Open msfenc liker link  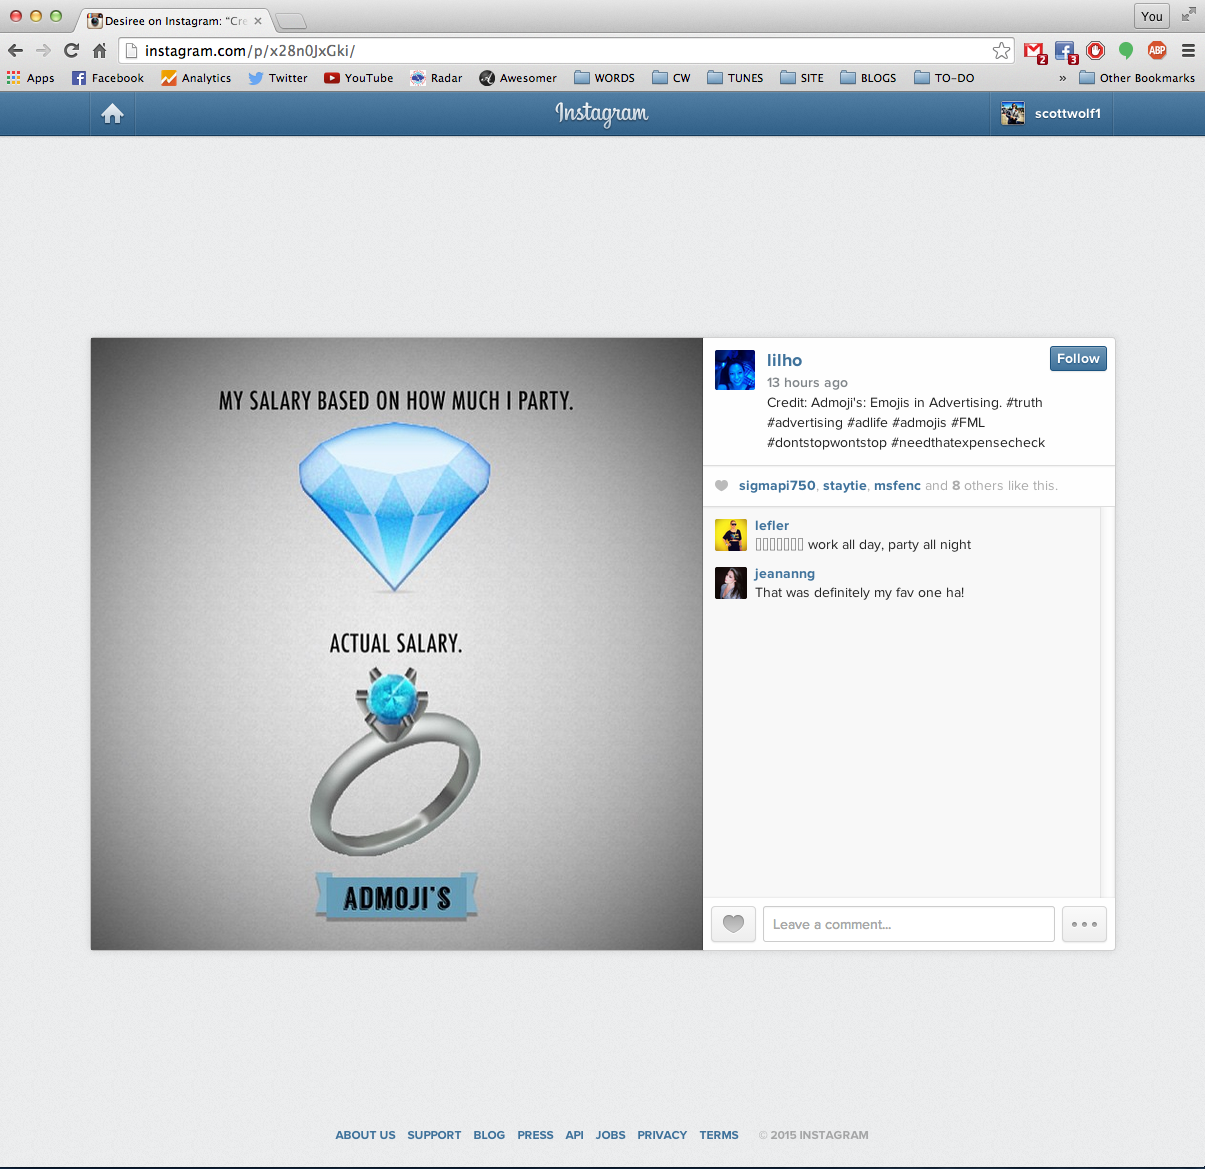(x=897, y=485)
